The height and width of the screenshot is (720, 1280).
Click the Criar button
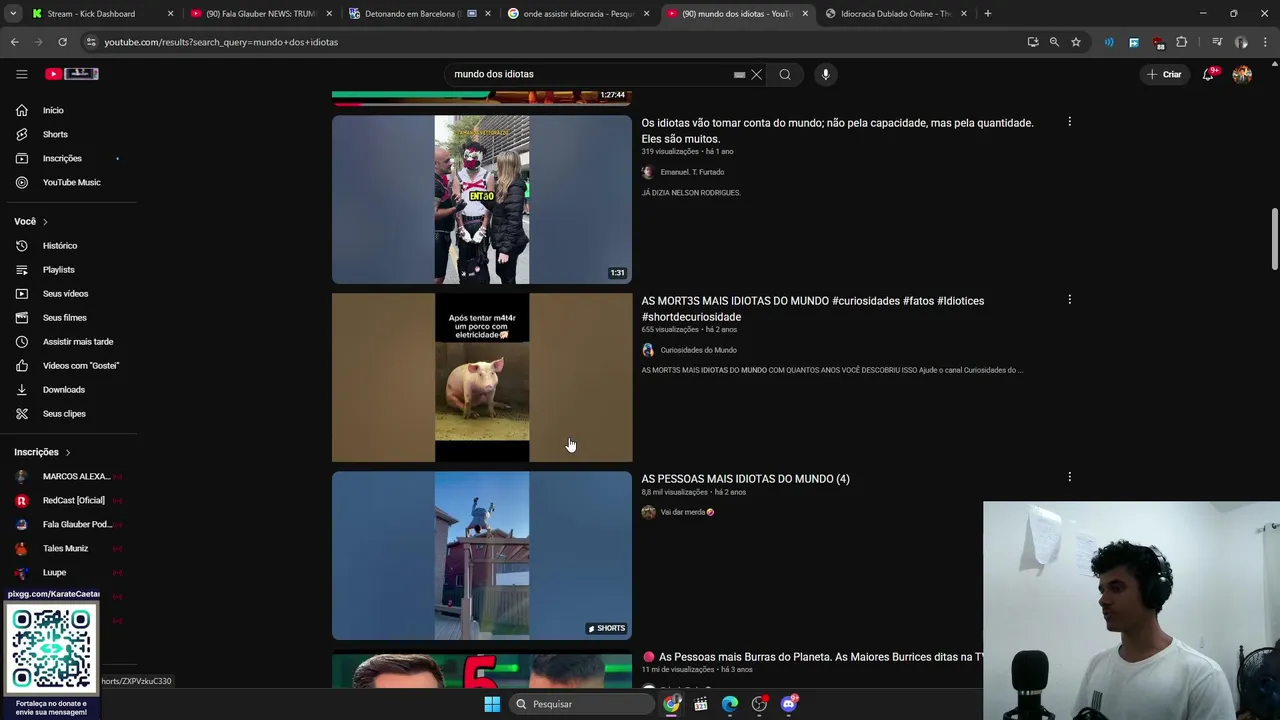[1164, 74]
